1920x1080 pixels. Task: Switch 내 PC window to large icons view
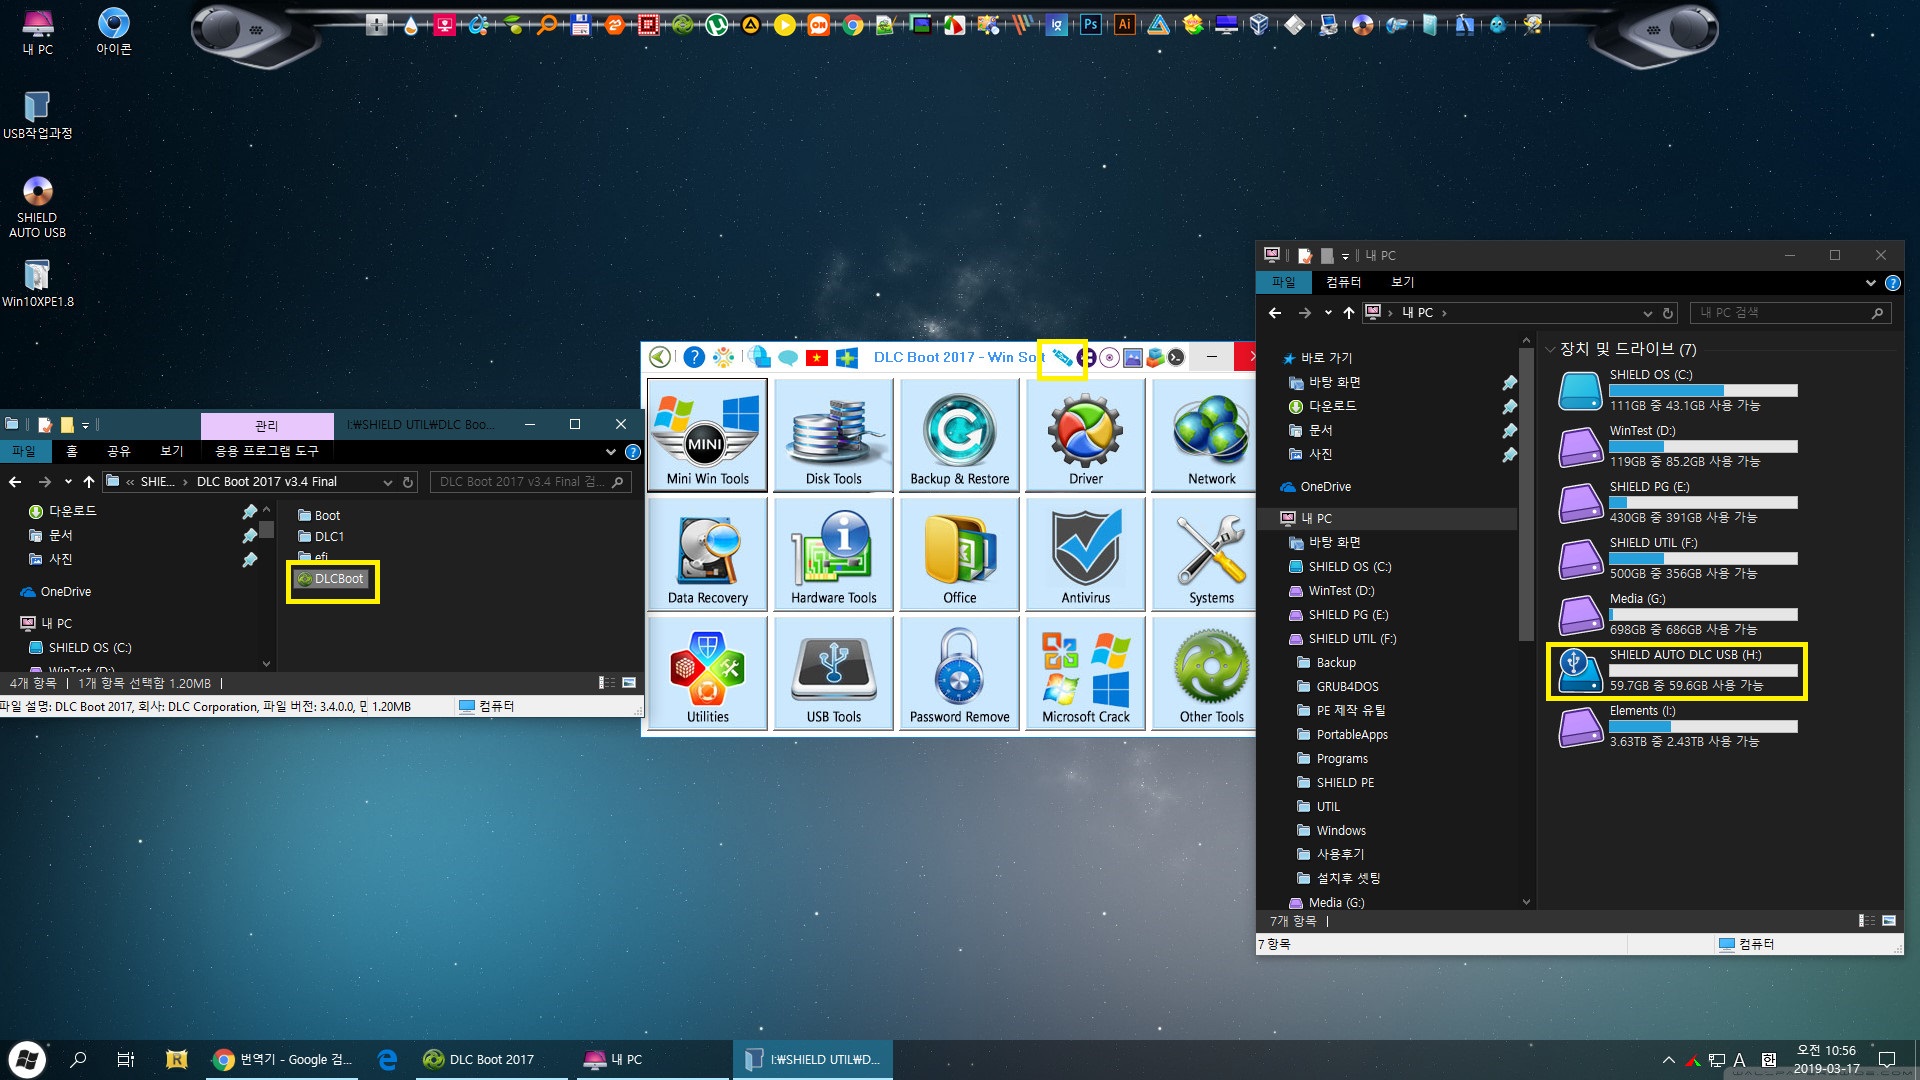pyautogui.click(x=1889, y=921)
